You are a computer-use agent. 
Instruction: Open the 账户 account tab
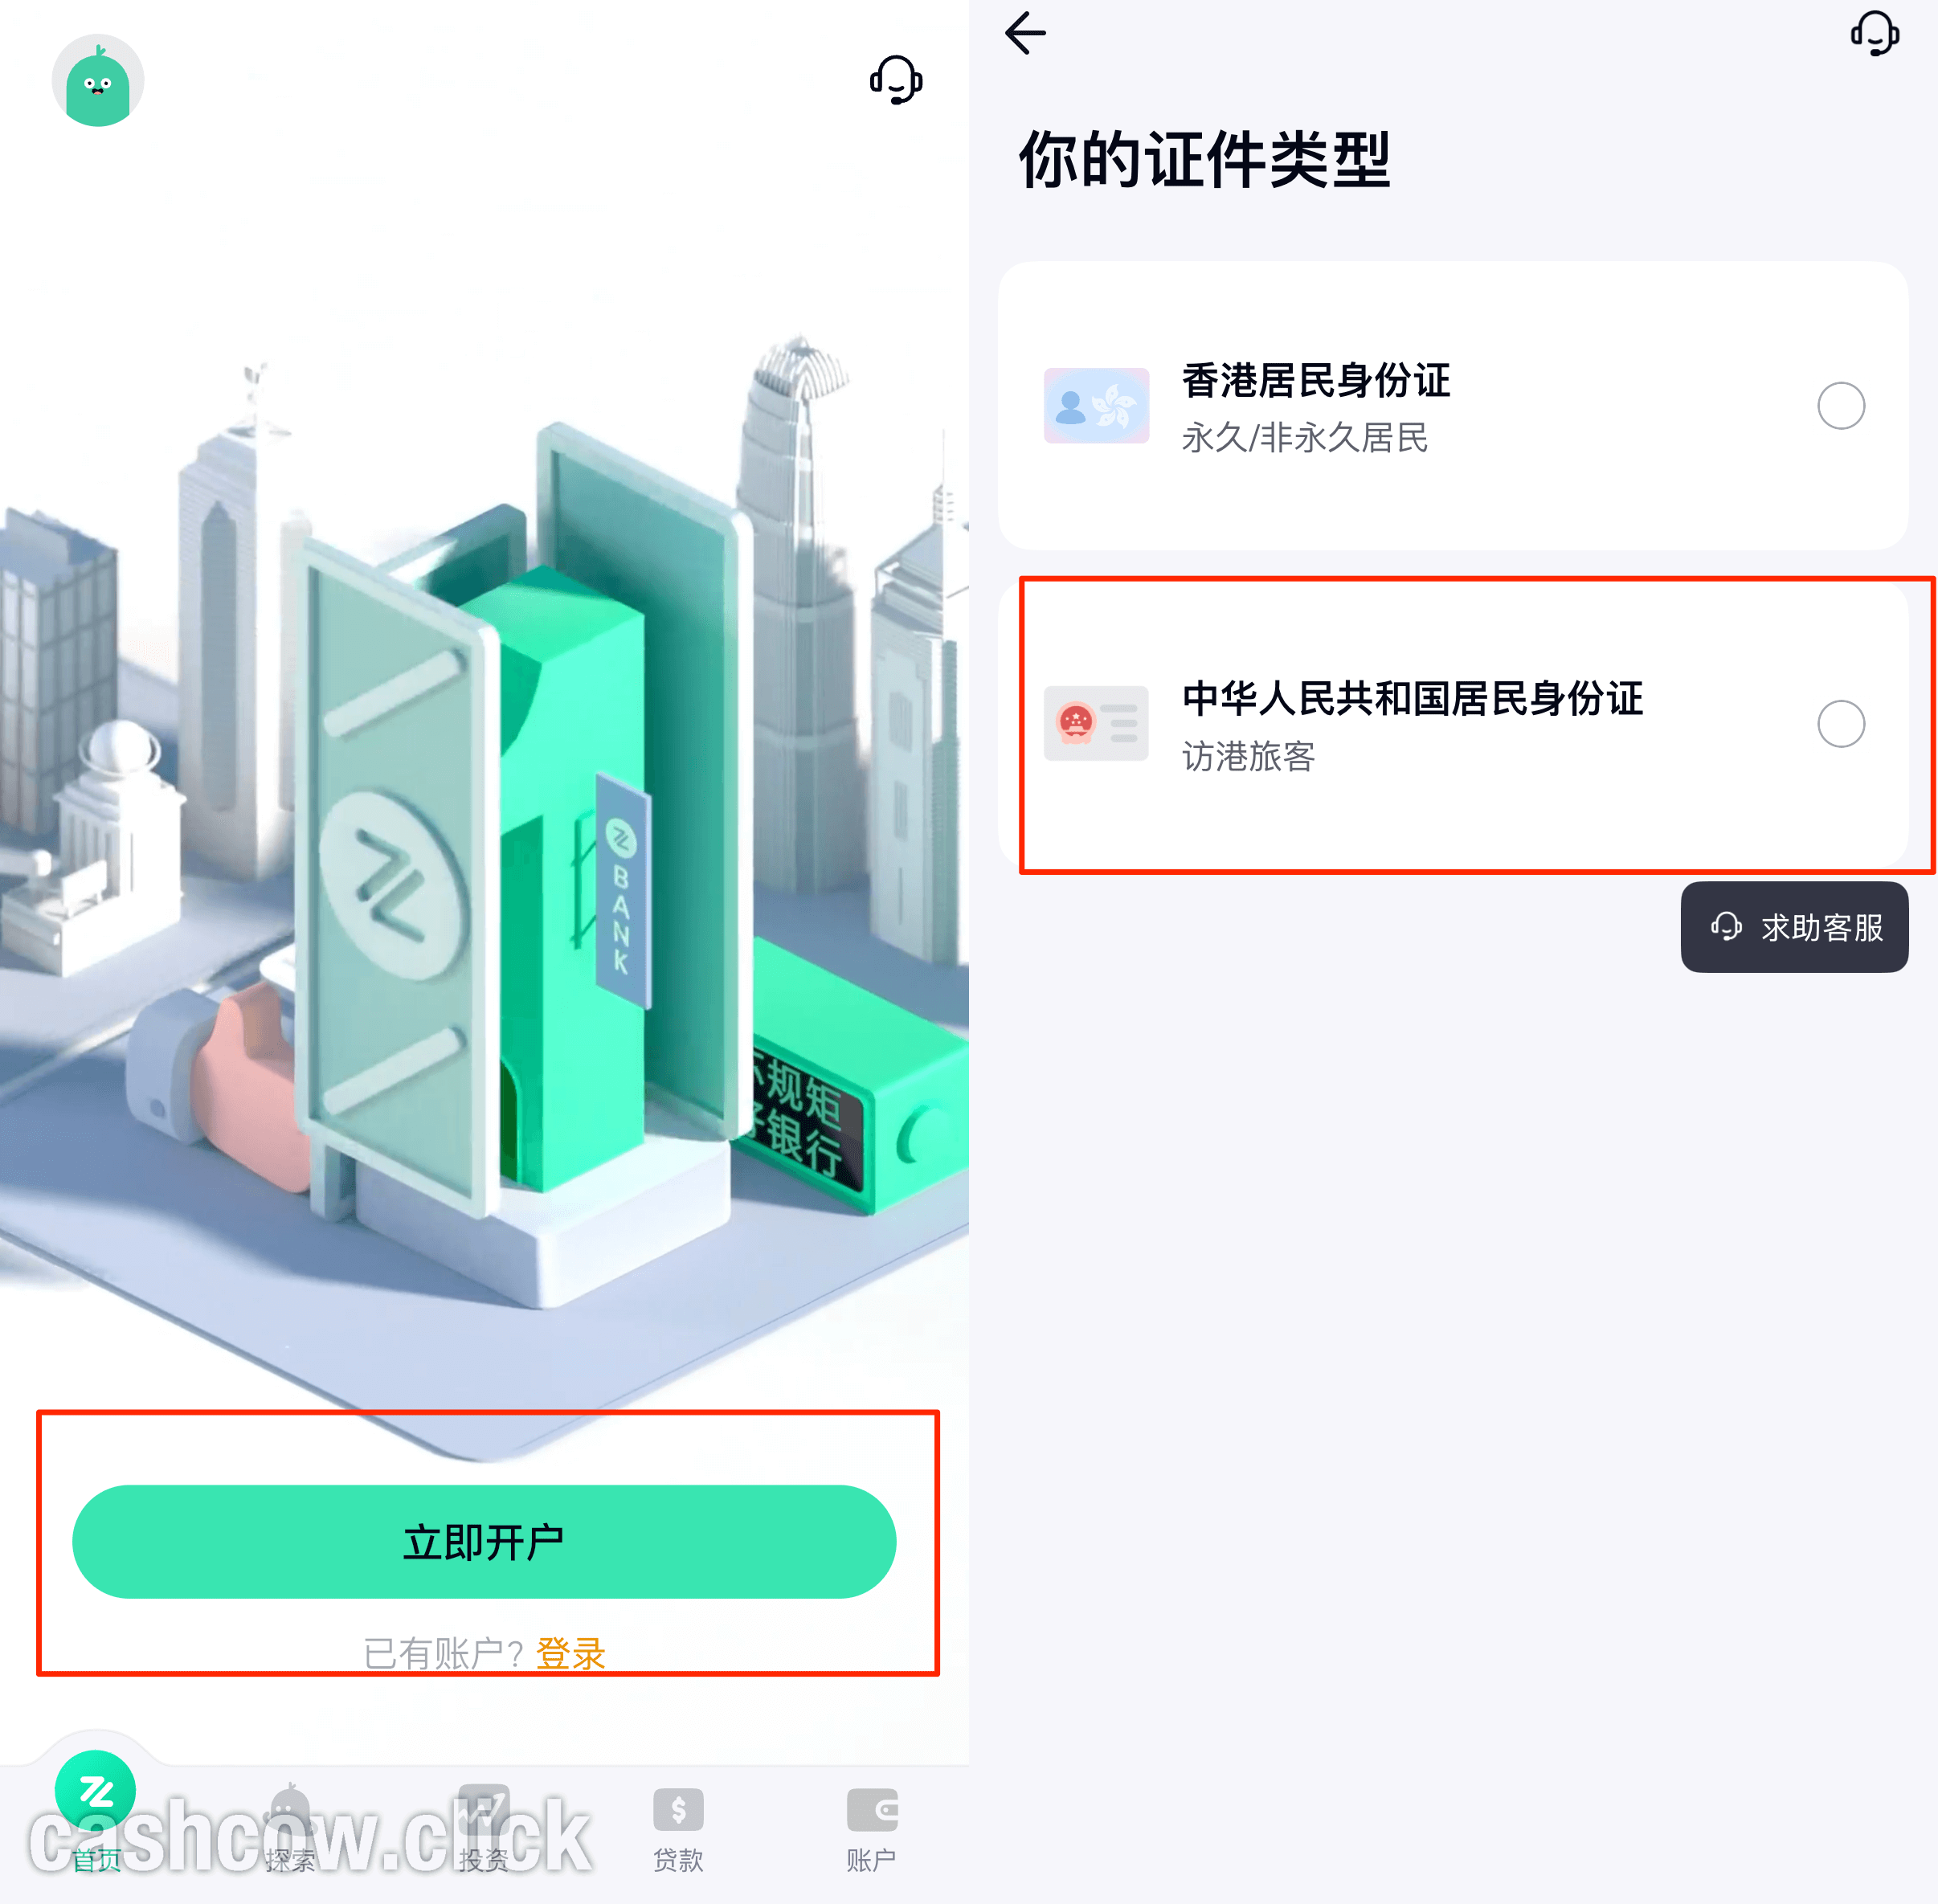pyautogui.click(x=871, y=1829)
